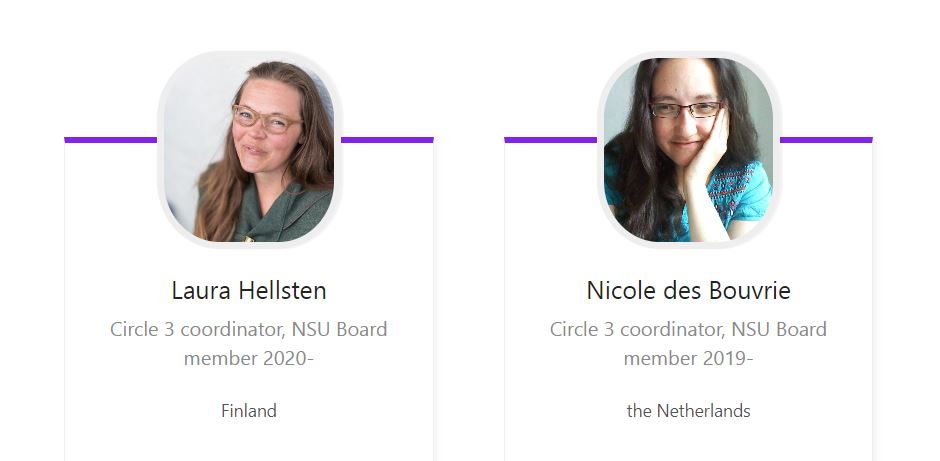
Task: Click the green jacket in Laura's photo
Action: click(288, 217)
